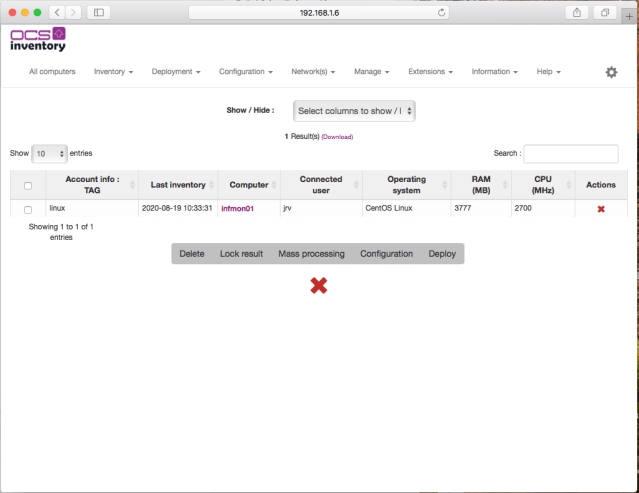Open the Deployment menu
The height and width of the screenshot is (493, 639).
tap(176, 72)
